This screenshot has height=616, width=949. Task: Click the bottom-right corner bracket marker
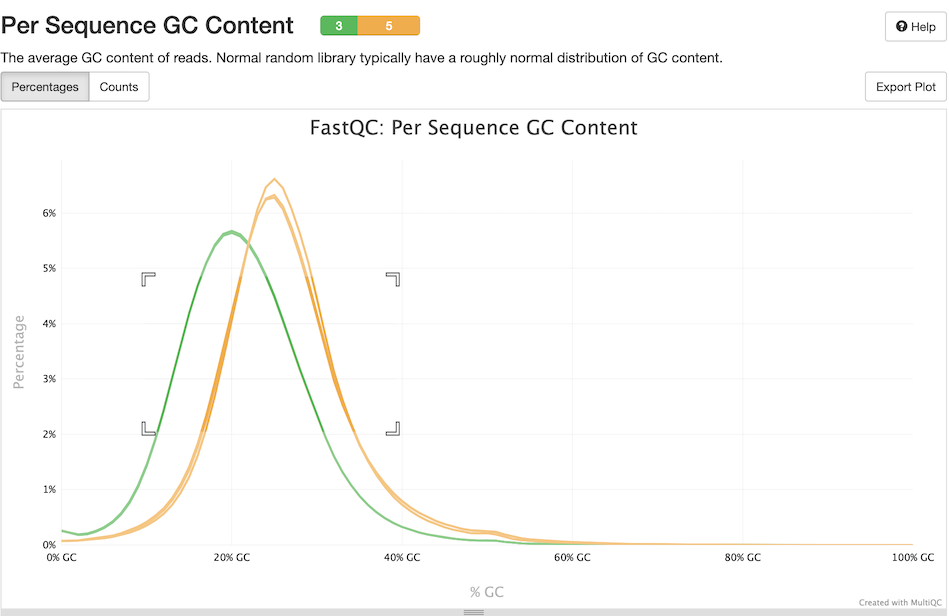tap(393, 429)
